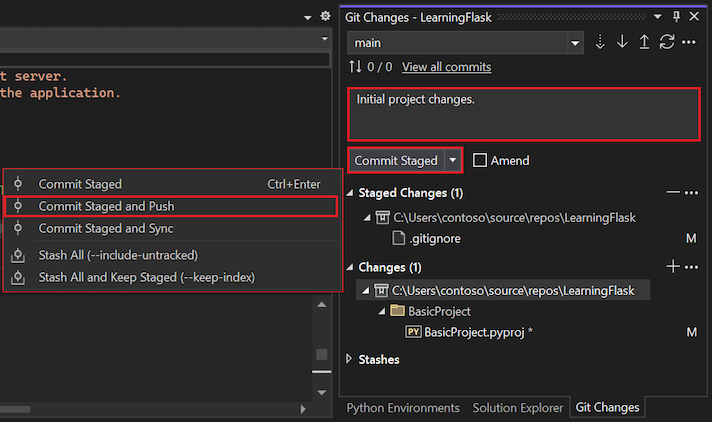Switch to the Solution Explorer tab
Image resolution: width=712 pixels, height=422 pixels.
[516, 408]
